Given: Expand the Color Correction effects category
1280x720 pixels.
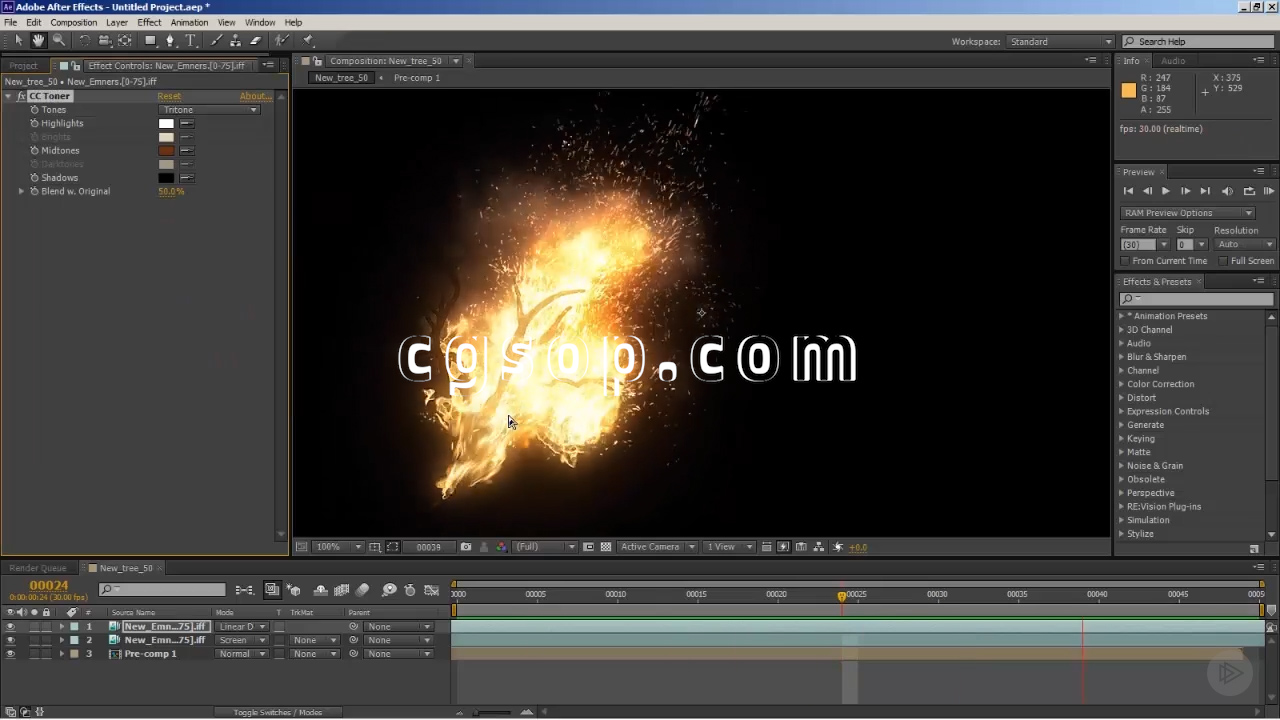Looking at the screenshot, I should 1121,384.
